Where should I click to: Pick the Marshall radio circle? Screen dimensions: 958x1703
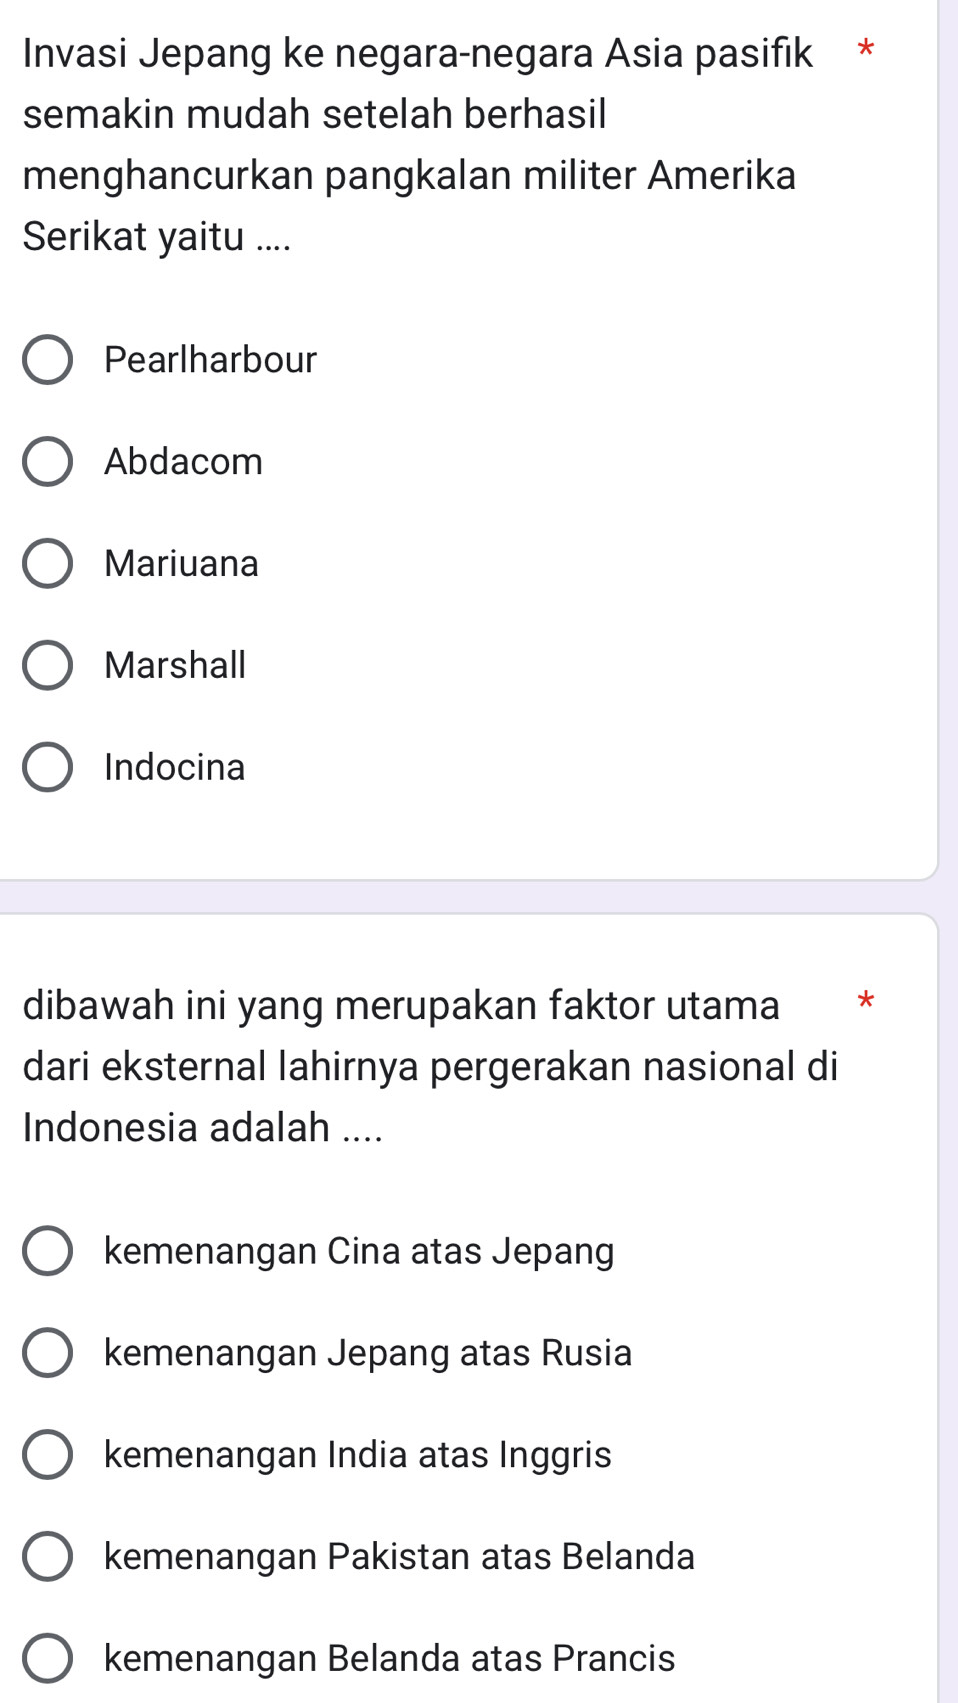click(x=47, y=666)
